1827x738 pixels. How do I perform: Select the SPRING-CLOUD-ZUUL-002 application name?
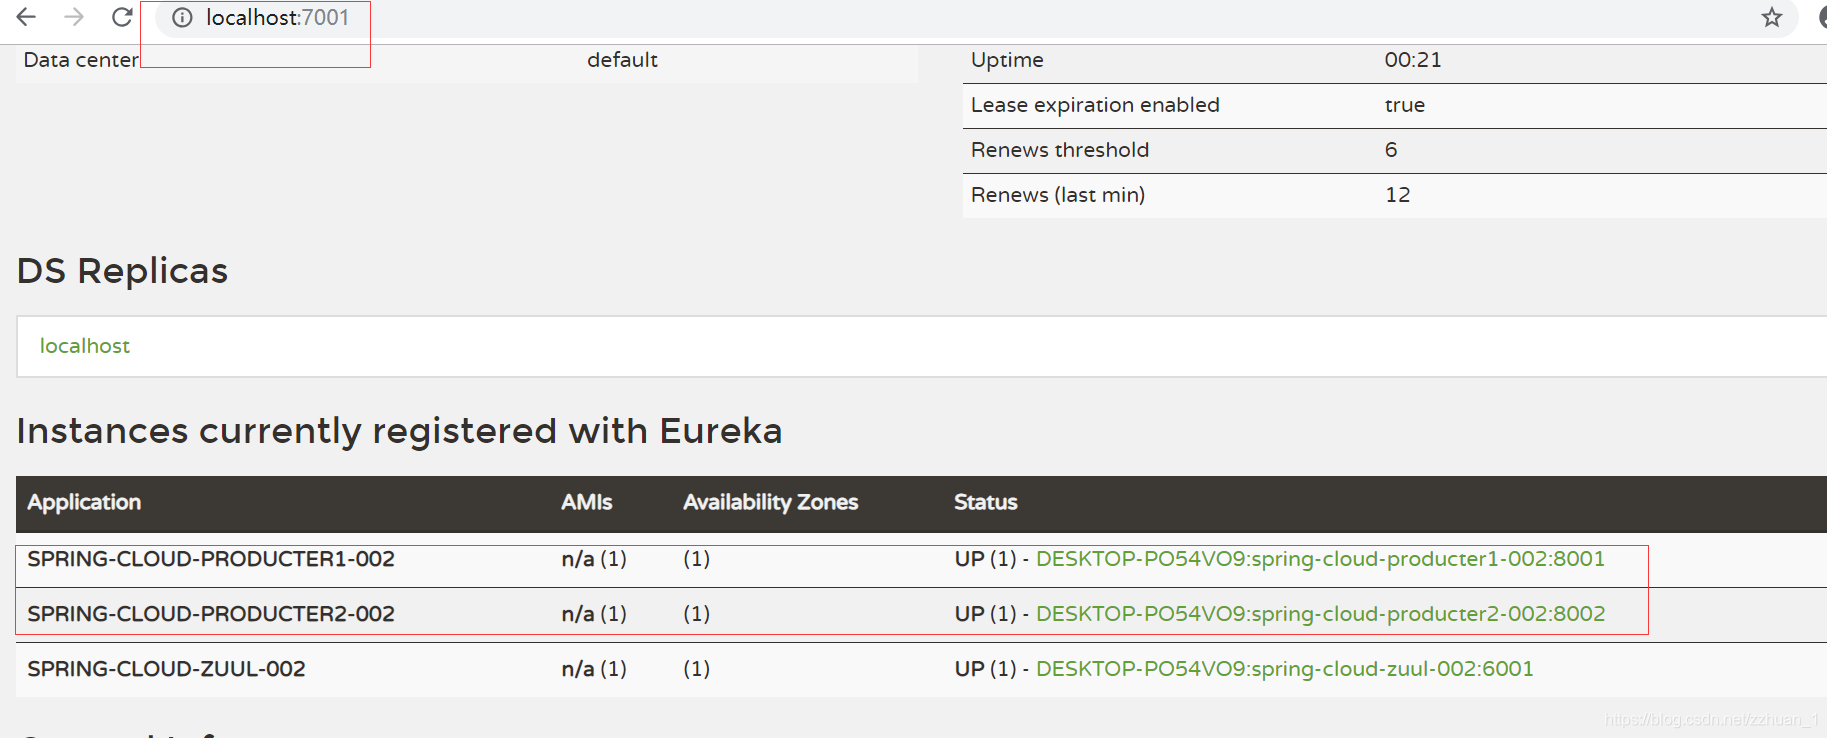166,669
